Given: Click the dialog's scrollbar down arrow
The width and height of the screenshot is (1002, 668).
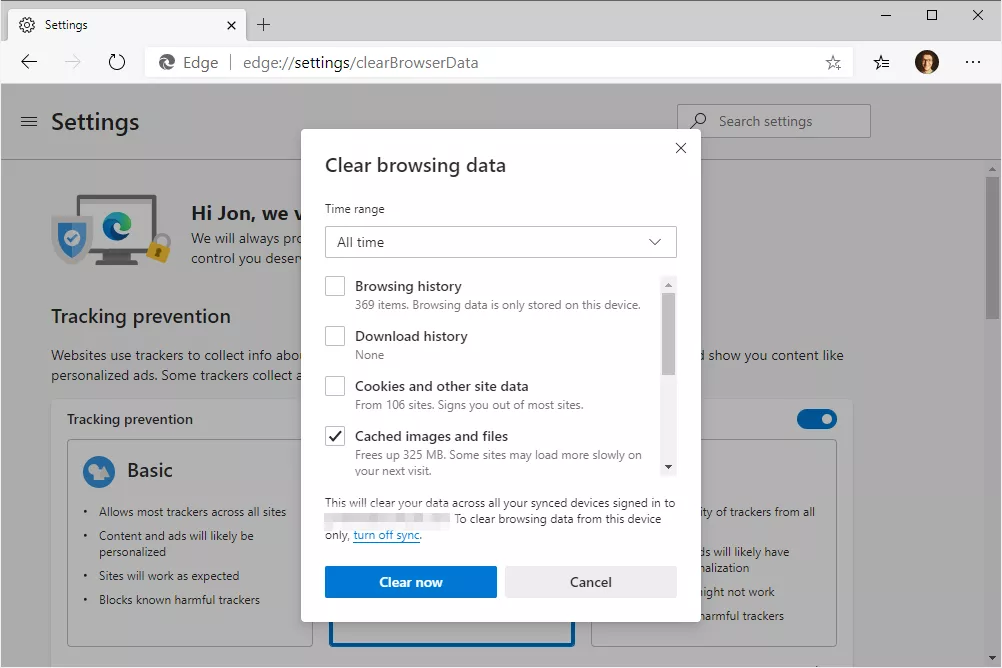Looking at the screenshot, I should 668,467.
